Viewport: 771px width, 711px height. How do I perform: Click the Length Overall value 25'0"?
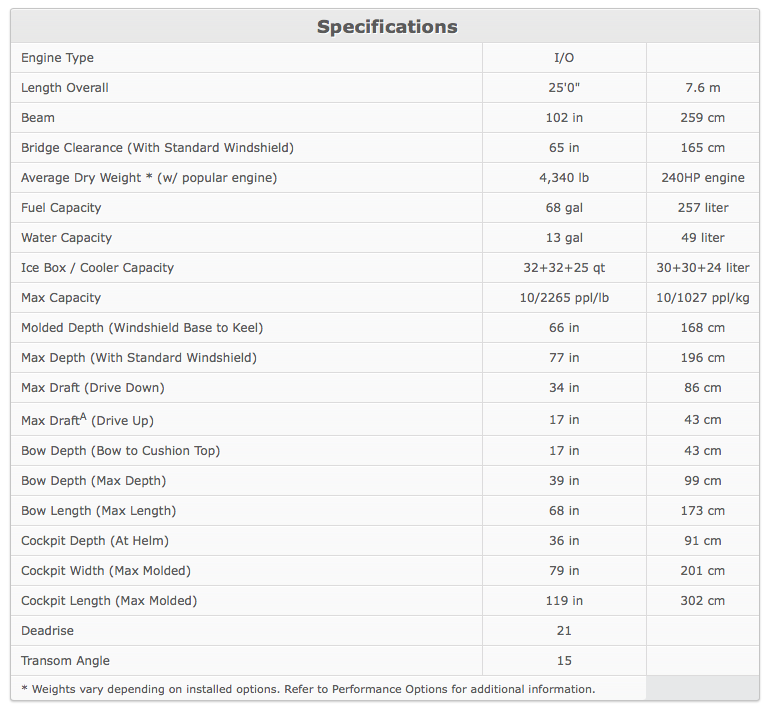click(564, 88)
